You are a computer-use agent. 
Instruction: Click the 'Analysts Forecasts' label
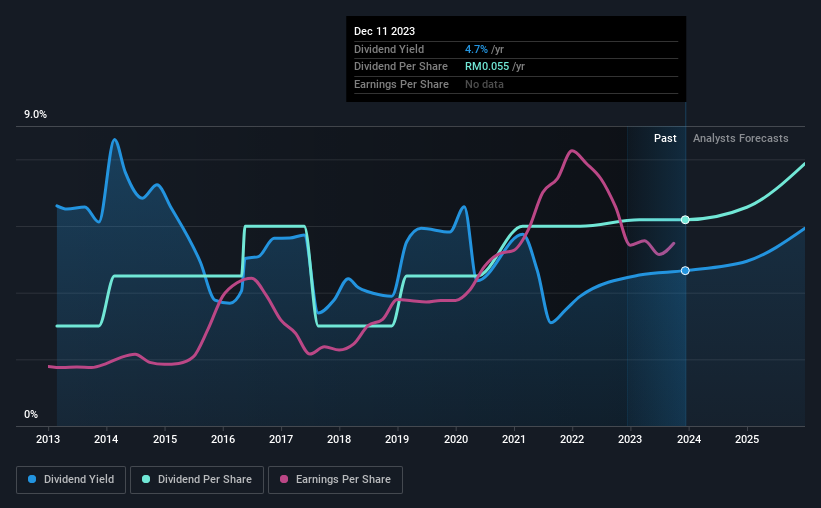click(x=740, y=138)
